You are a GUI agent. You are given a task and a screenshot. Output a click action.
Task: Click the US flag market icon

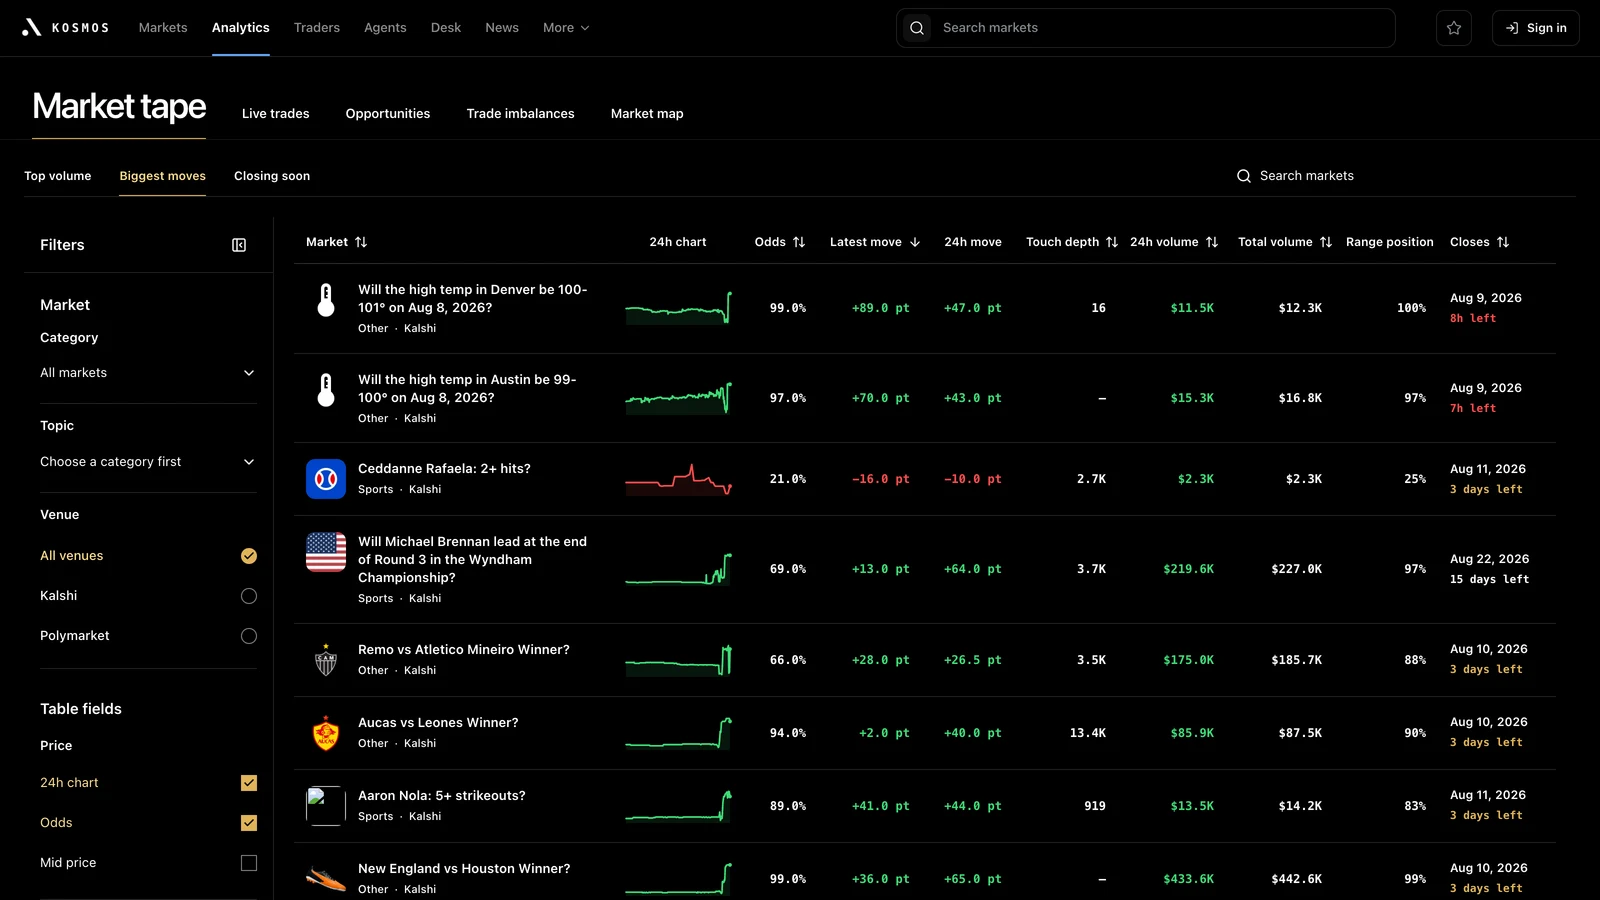pos(326,552)
